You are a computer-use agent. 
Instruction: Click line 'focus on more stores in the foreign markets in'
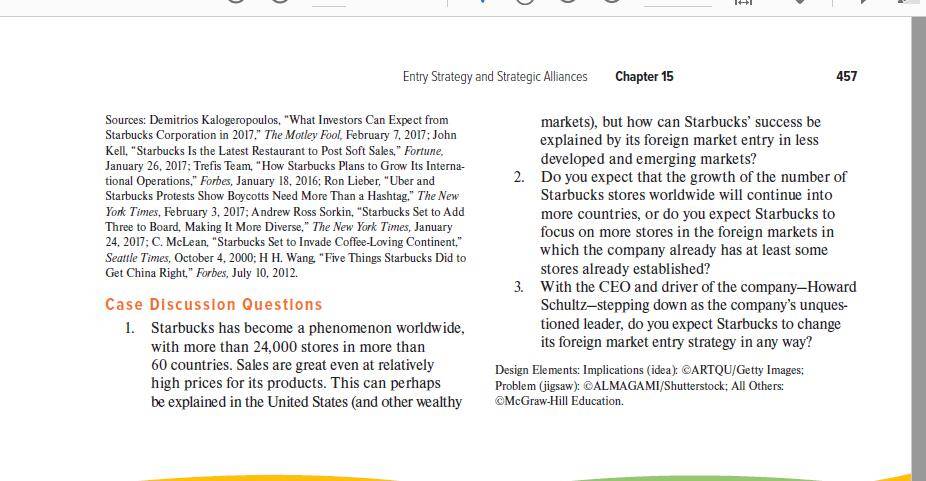click(687, 232)
